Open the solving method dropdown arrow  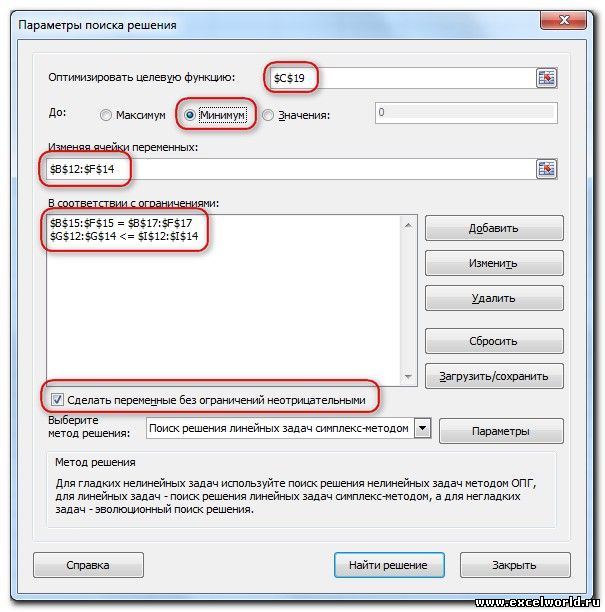[x=422, y=428]
